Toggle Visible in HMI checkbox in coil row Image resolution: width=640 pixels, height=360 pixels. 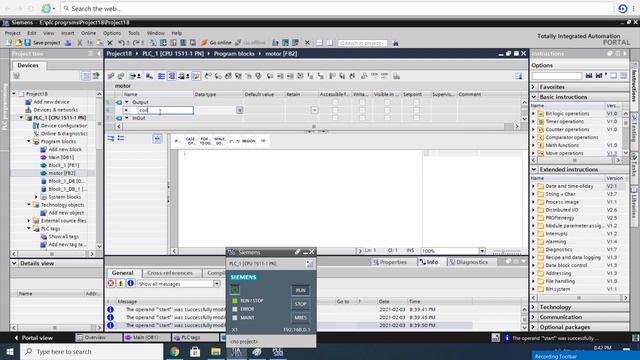point(387,110)
